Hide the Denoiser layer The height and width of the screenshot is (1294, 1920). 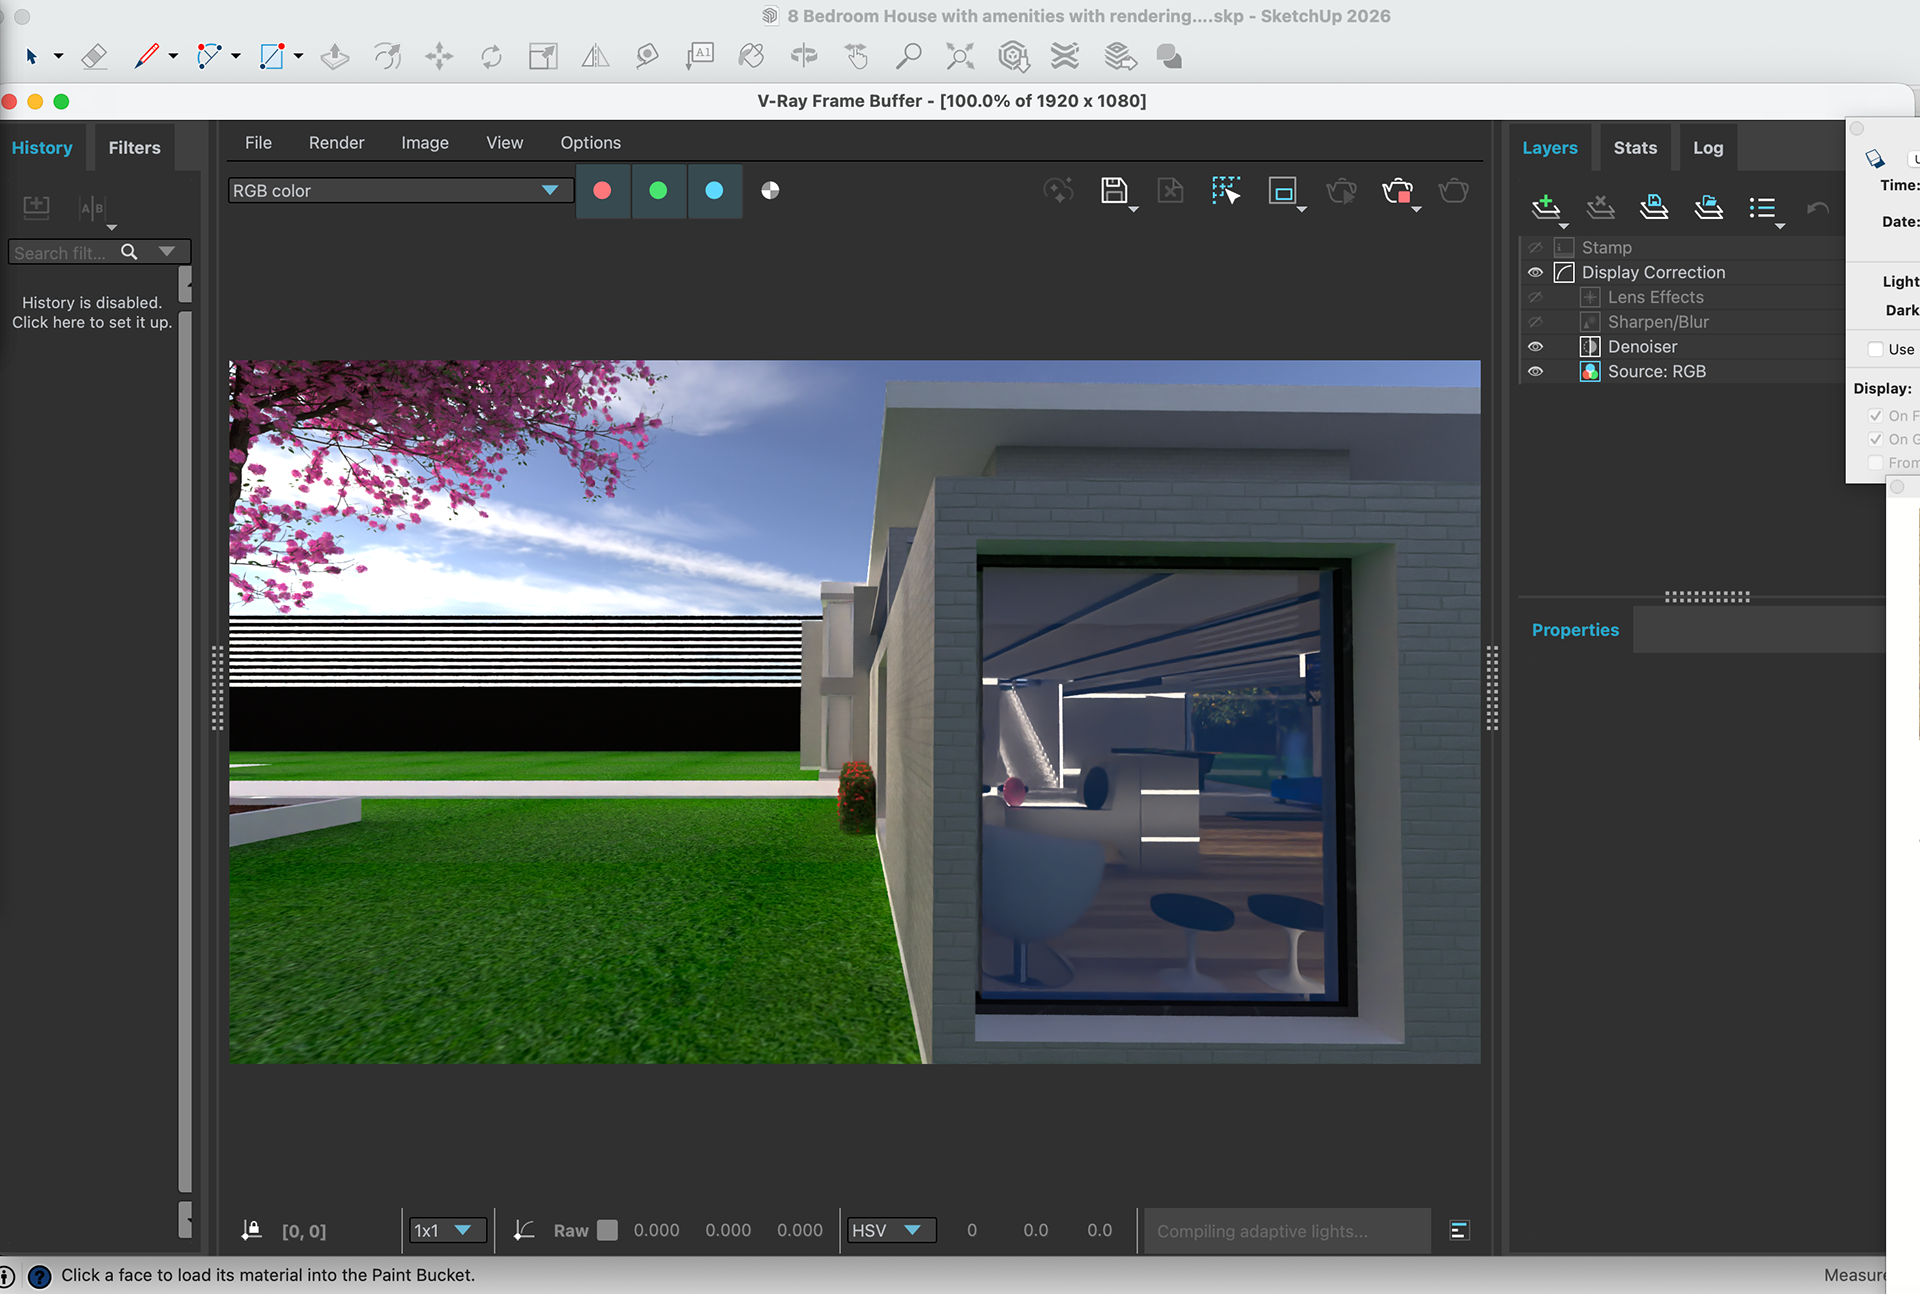(1535, 346)
